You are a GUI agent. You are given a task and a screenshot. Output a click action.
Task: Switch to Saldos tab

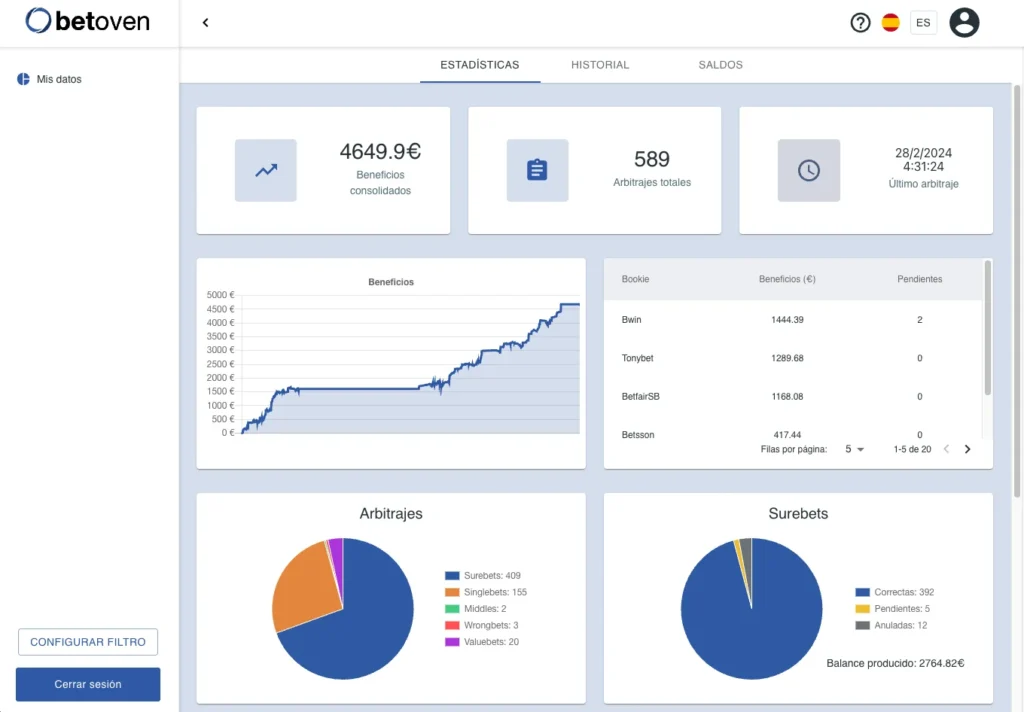tap(720, 65)
